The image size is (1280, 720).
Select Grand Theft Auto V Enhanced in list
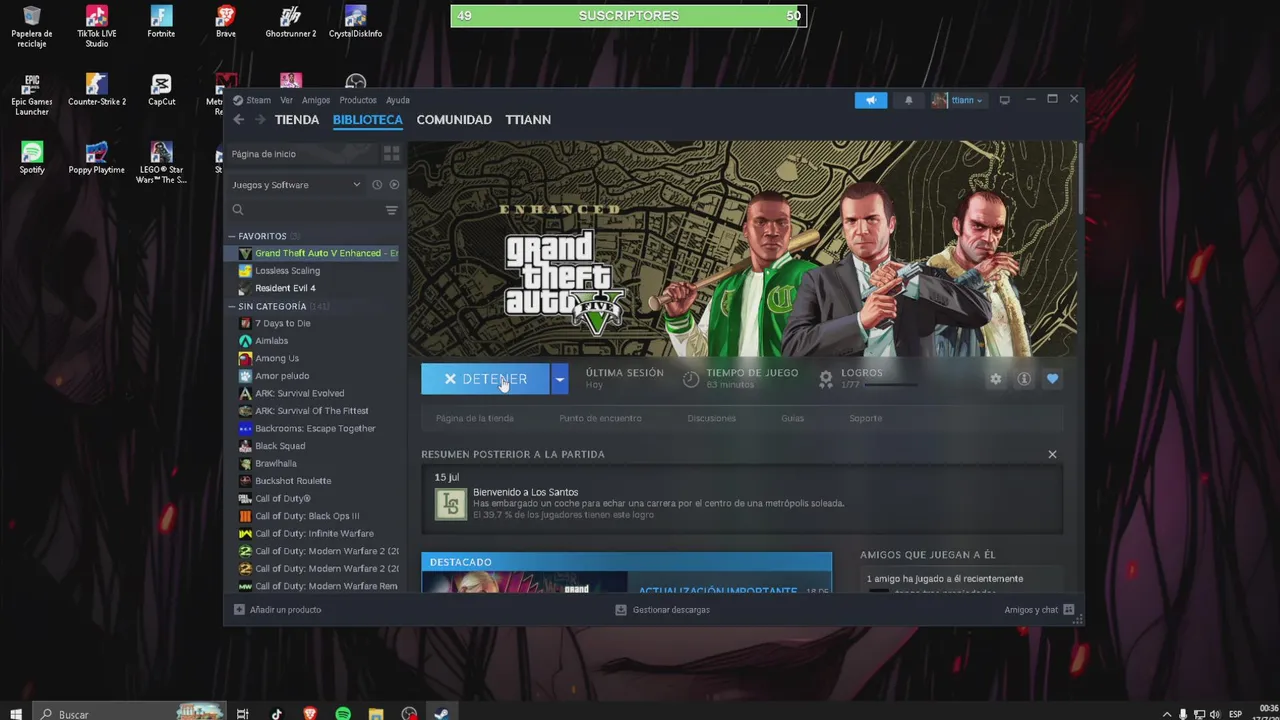tap(312, 253)
